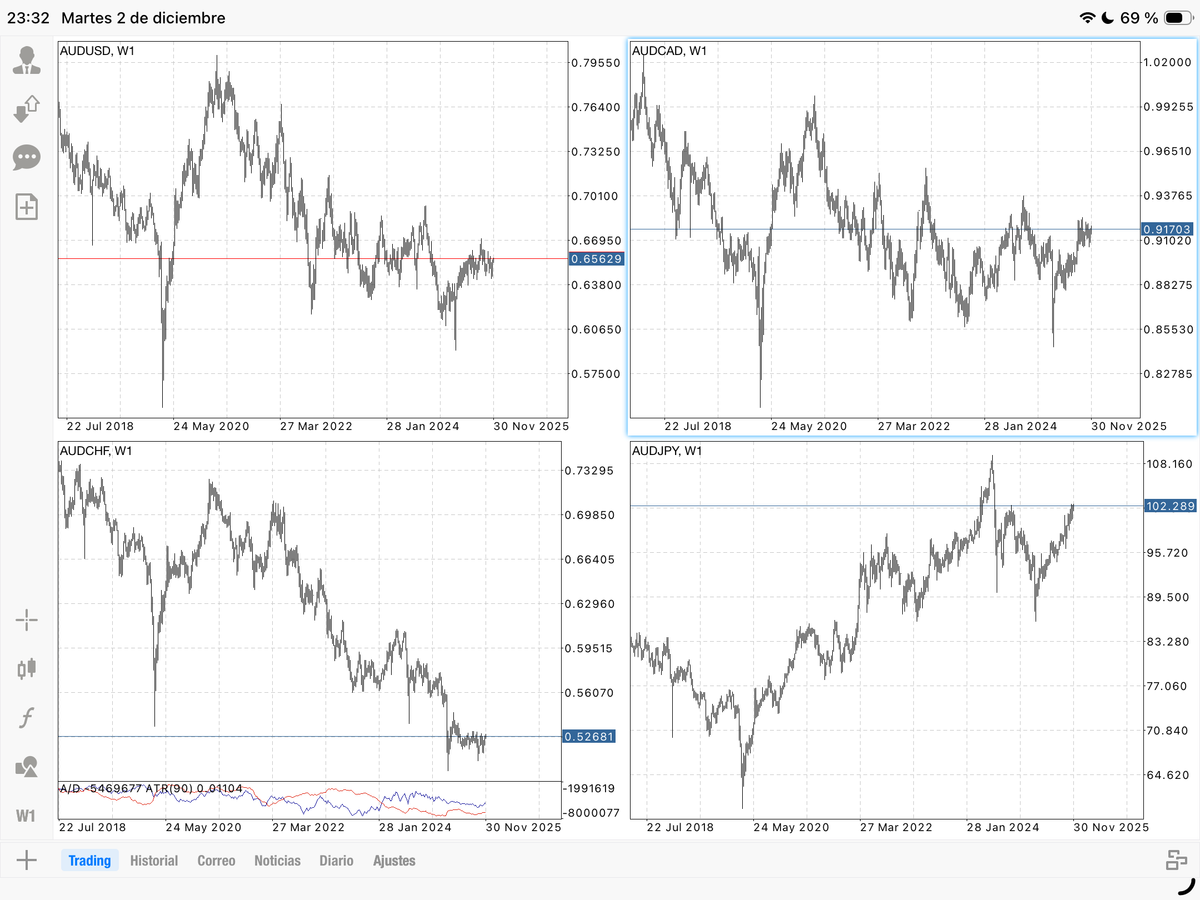1200x900 pixels.
Task: Tap the 23:32 clock in status bar
Action: pyautogui.click(x=28, y=18)
